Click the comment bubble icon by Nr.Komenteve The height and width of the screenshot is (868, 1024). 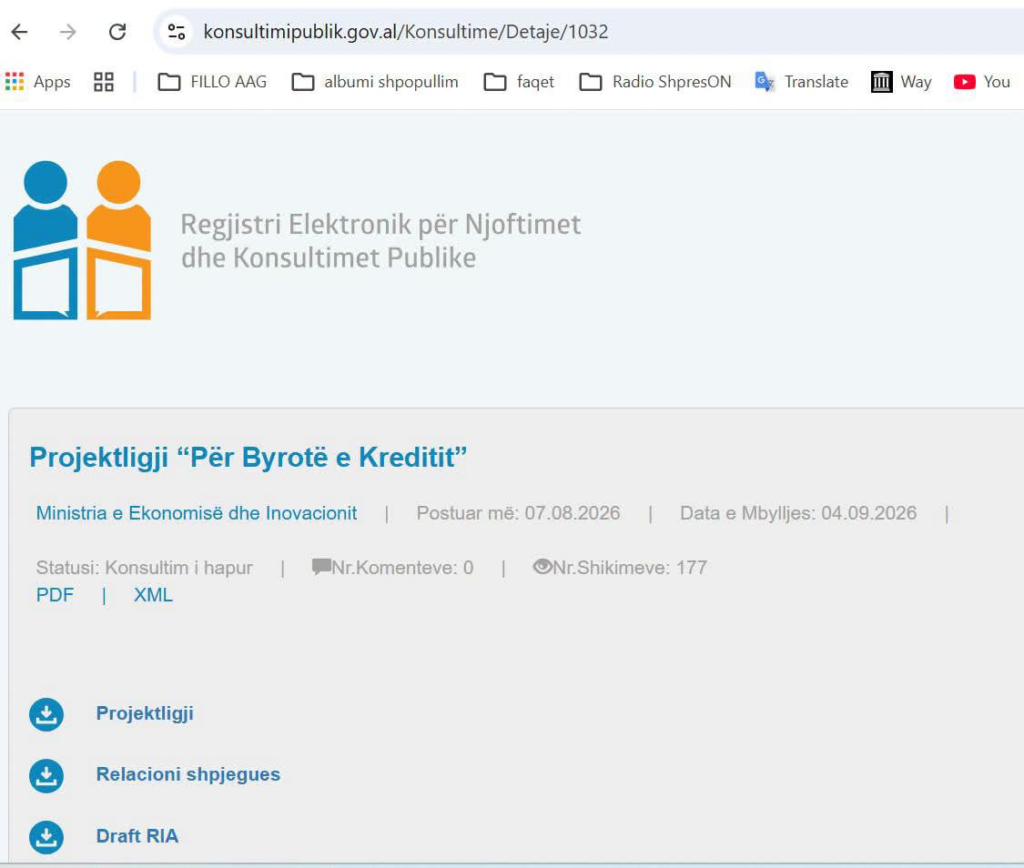point(321,566)
